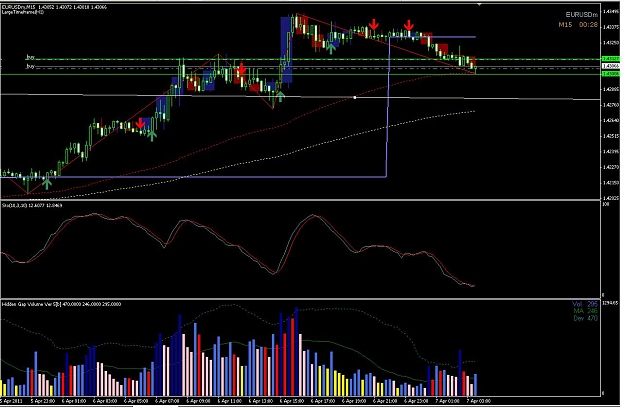The width and height of the screenshot is (625, 407).
Task: Select the white current price tag on scale
Action: (x=610, y=66)
